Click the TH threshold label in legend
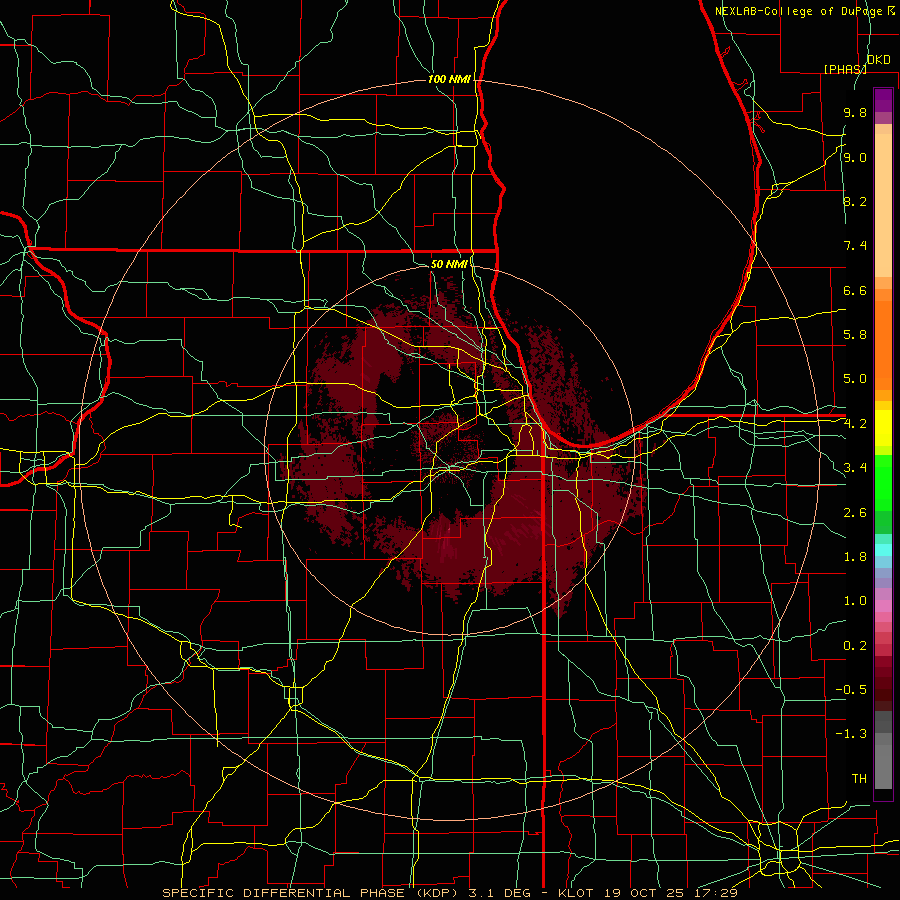Viewport: 900px width, 900px height. (x=859, y=779)
